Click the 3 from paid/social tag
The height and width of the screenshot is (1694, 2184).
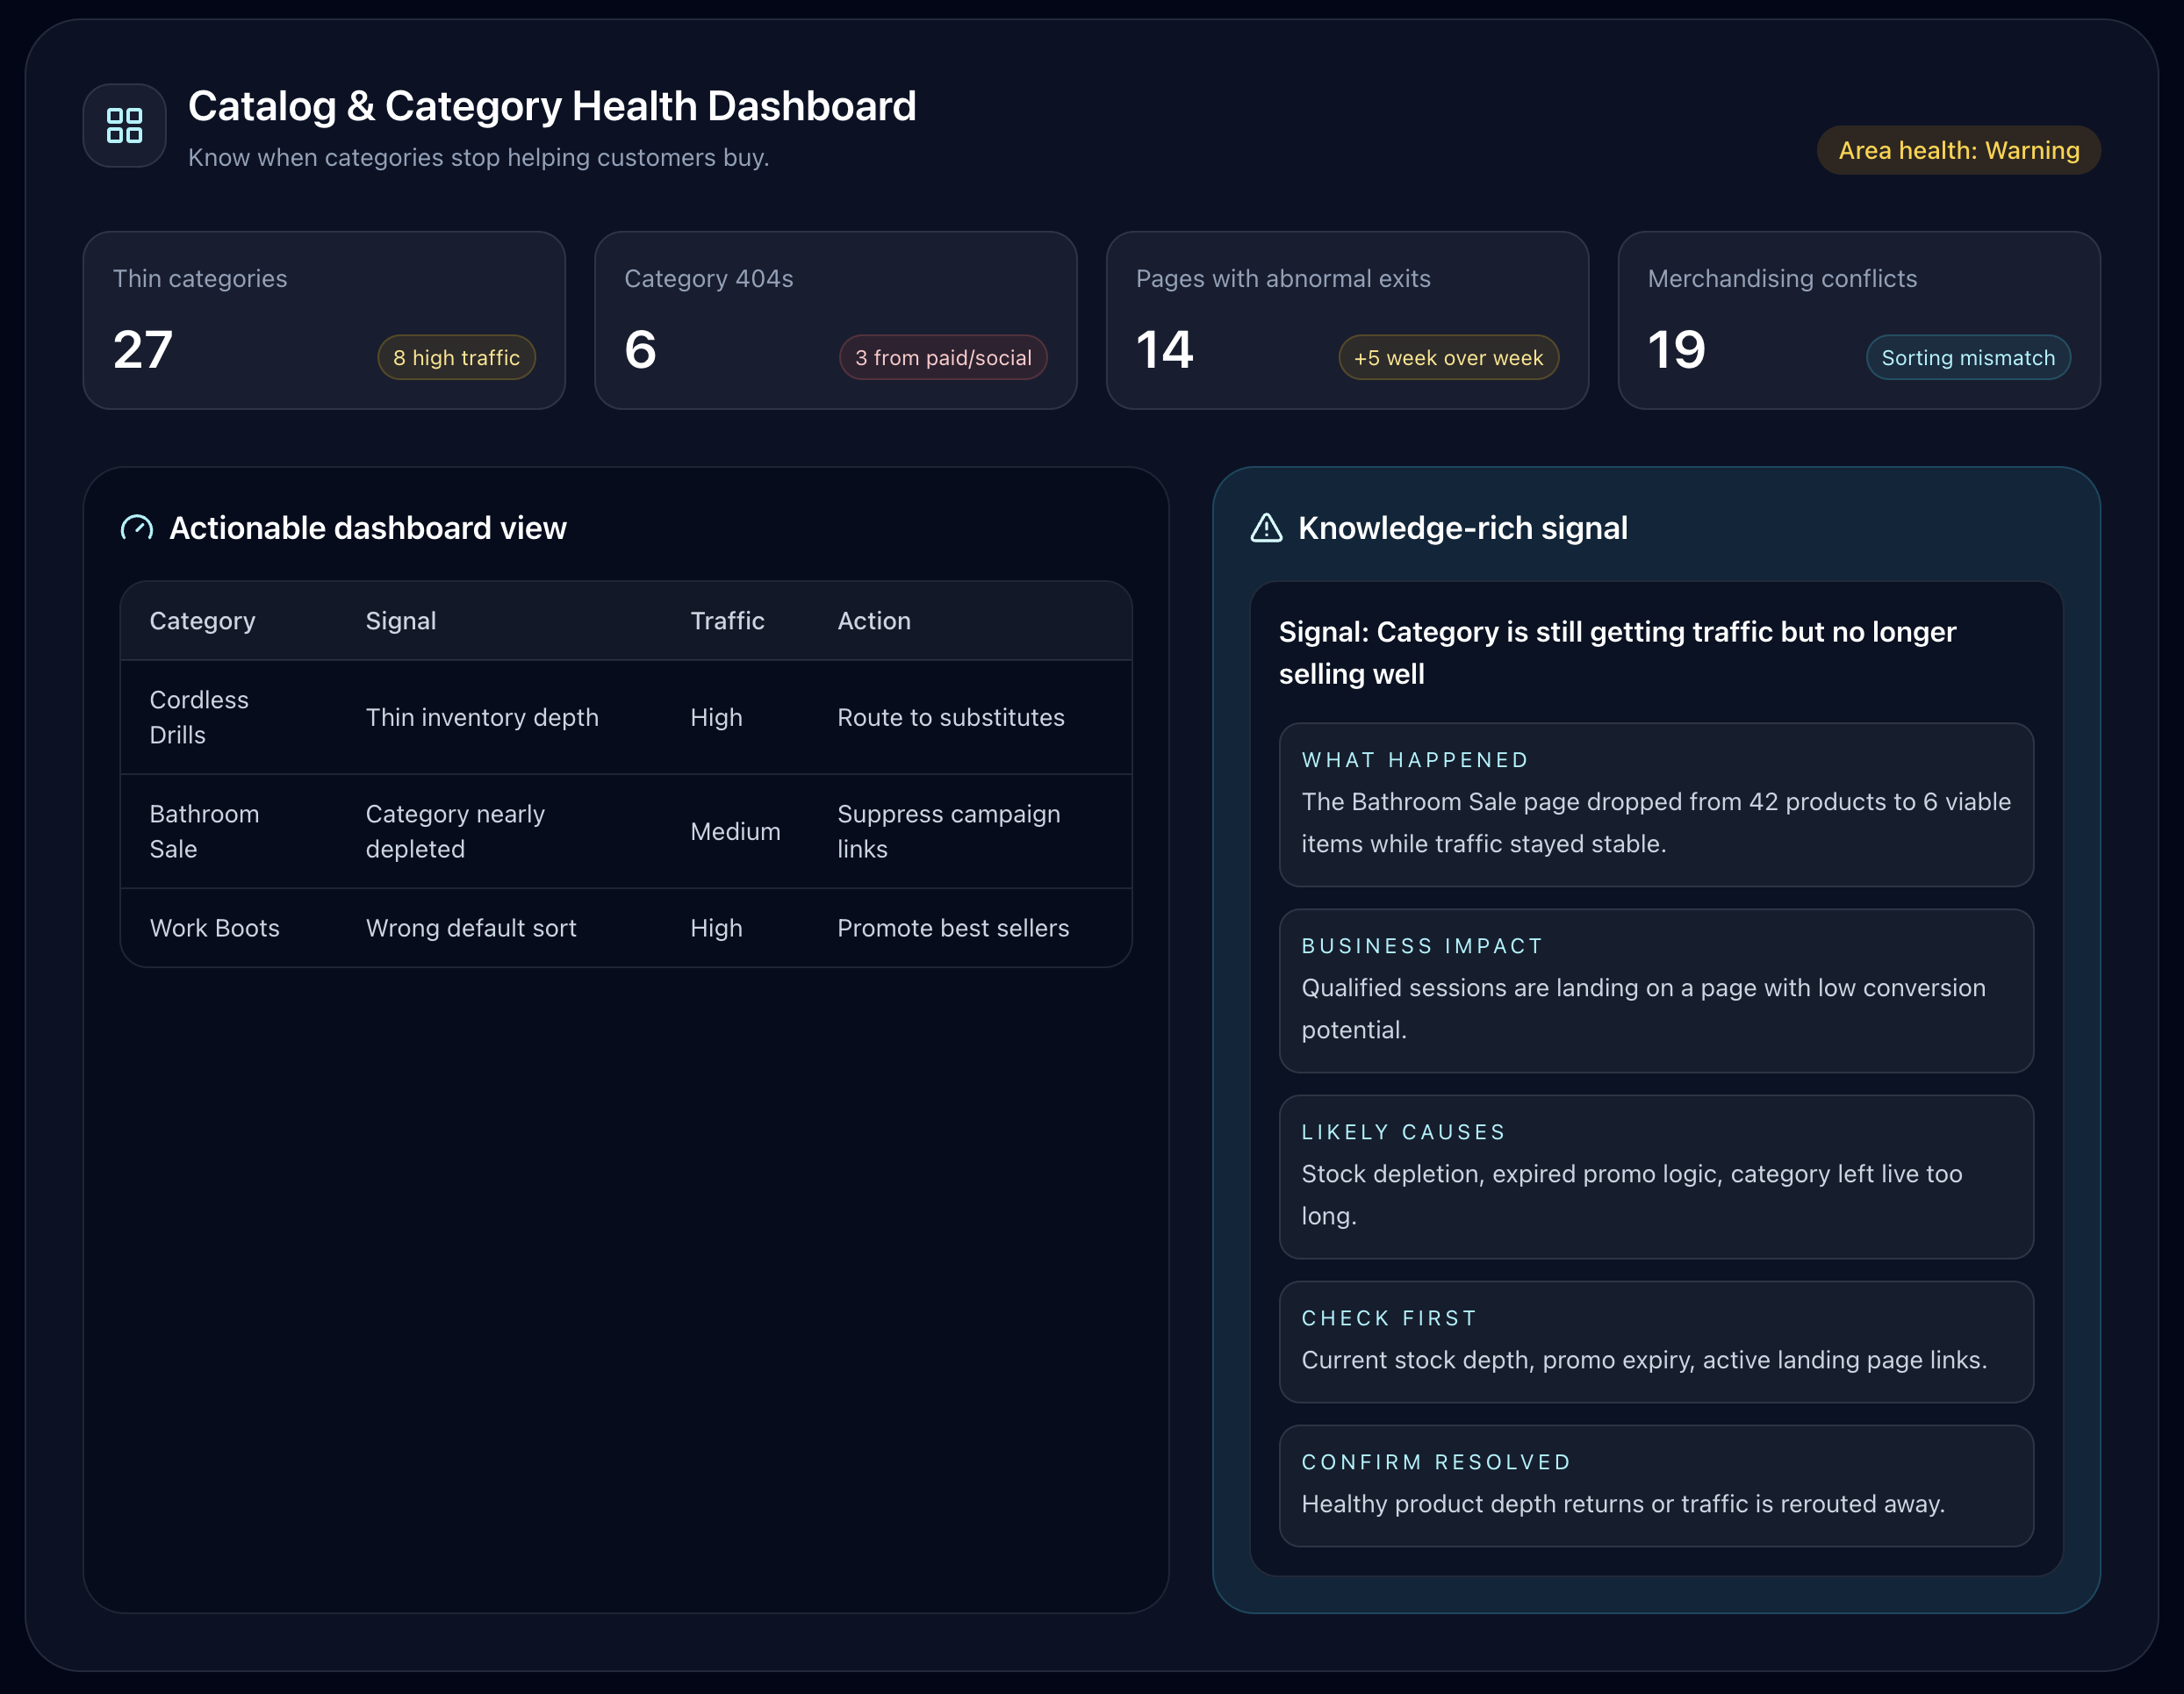coord(942,357)
